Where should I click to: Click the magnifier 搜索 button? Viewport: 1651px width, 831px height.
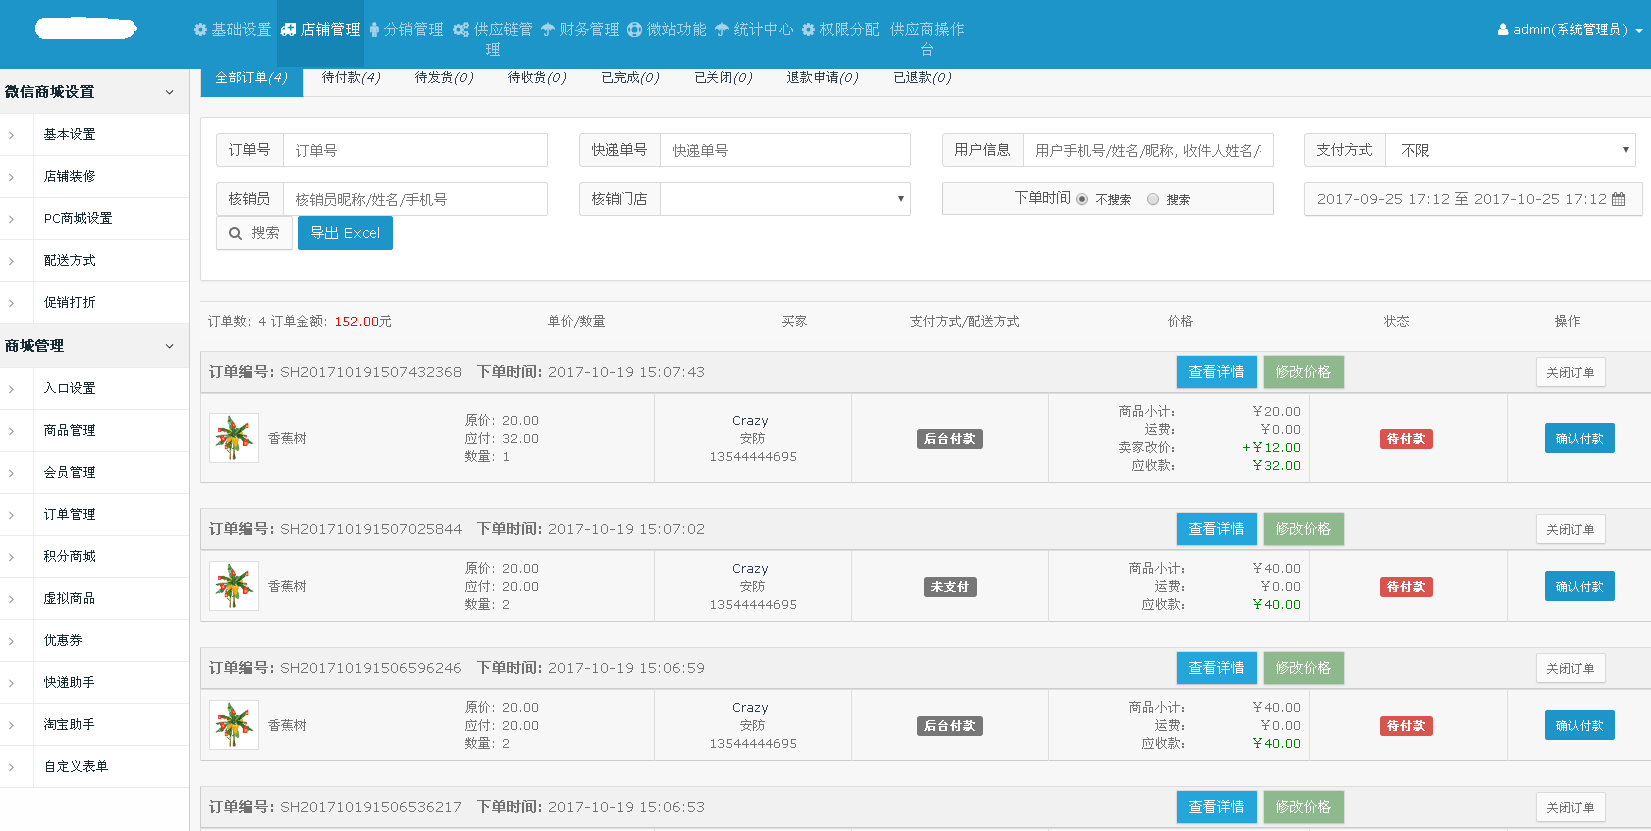254,233
